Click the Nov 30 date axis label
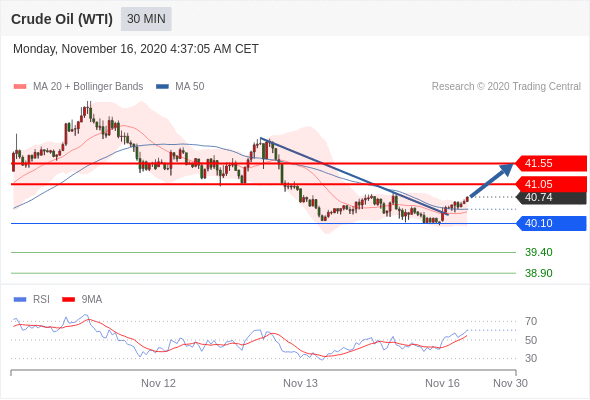Screen dimensions: 590x400 [510, 383]
